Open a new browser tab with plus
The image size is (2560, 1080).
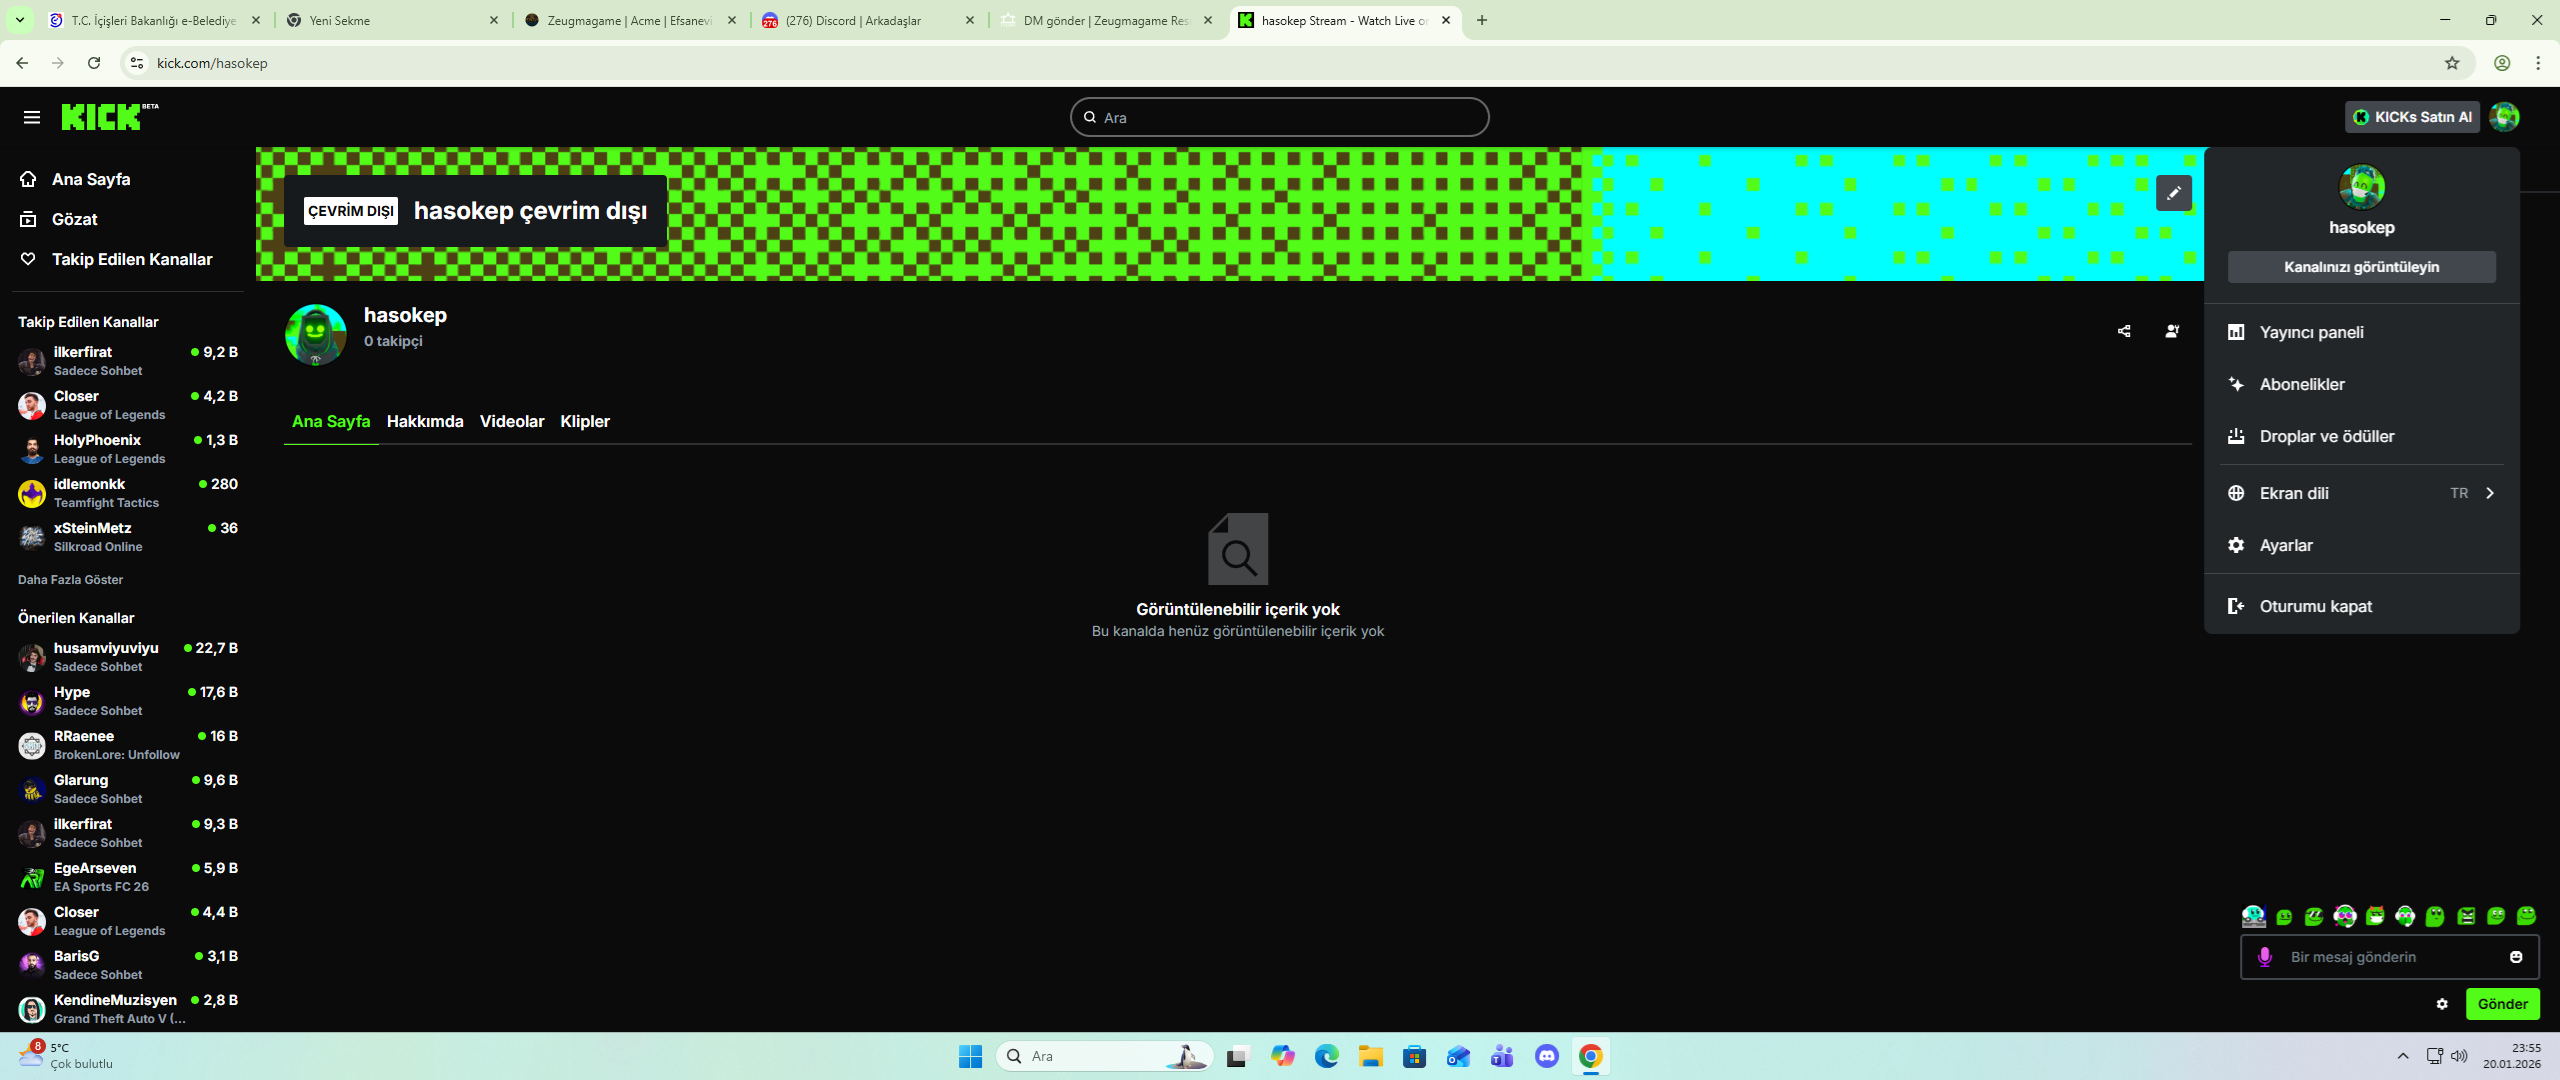tap(1482, 20)
